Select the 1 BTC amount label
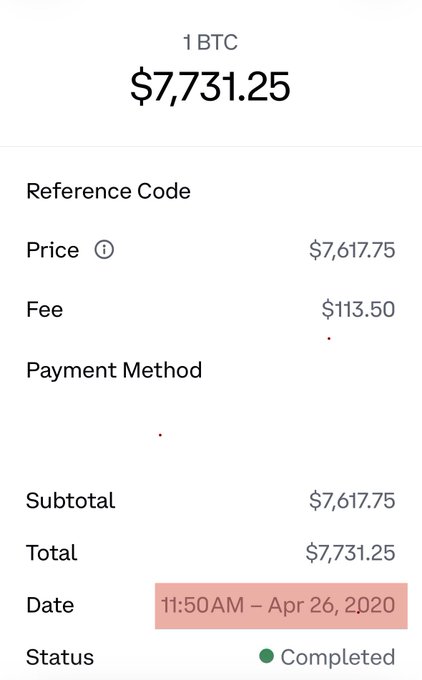 pos(210,42)
